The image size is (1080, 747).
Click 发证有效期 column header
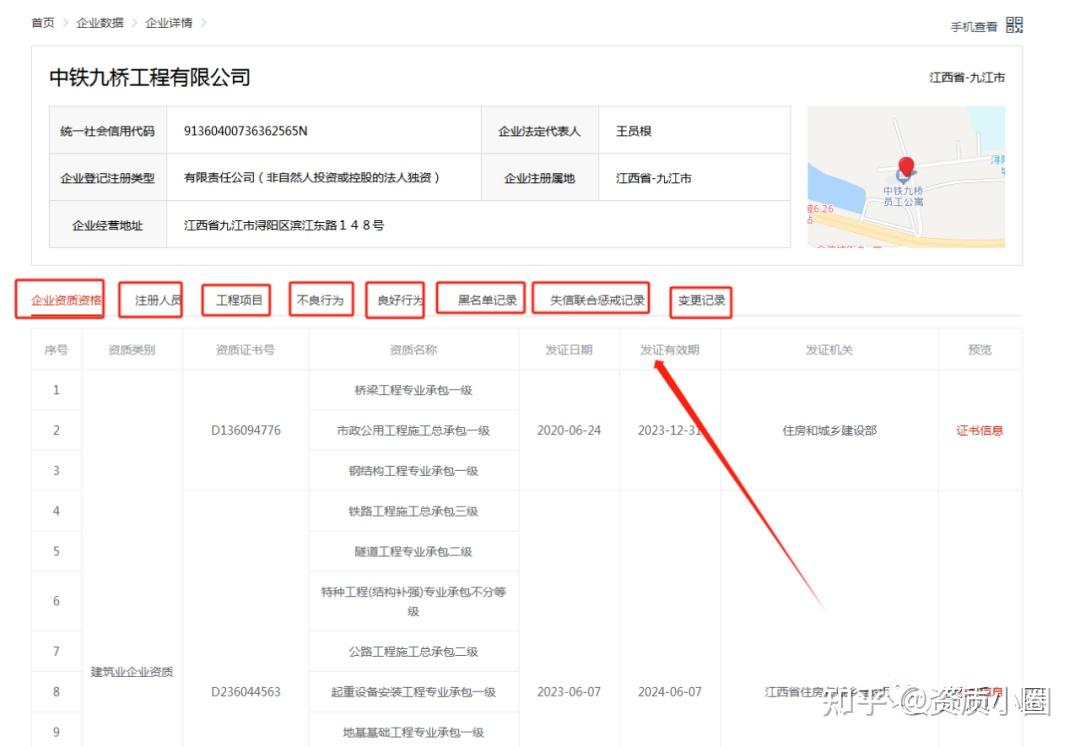669,350
